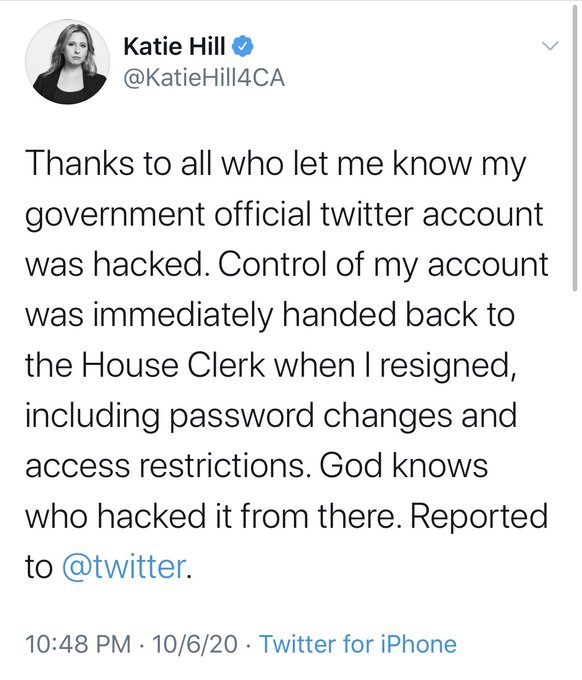Click the word "Reported" in the tweet
Screen dimensions: 582x680
[479, 518]
